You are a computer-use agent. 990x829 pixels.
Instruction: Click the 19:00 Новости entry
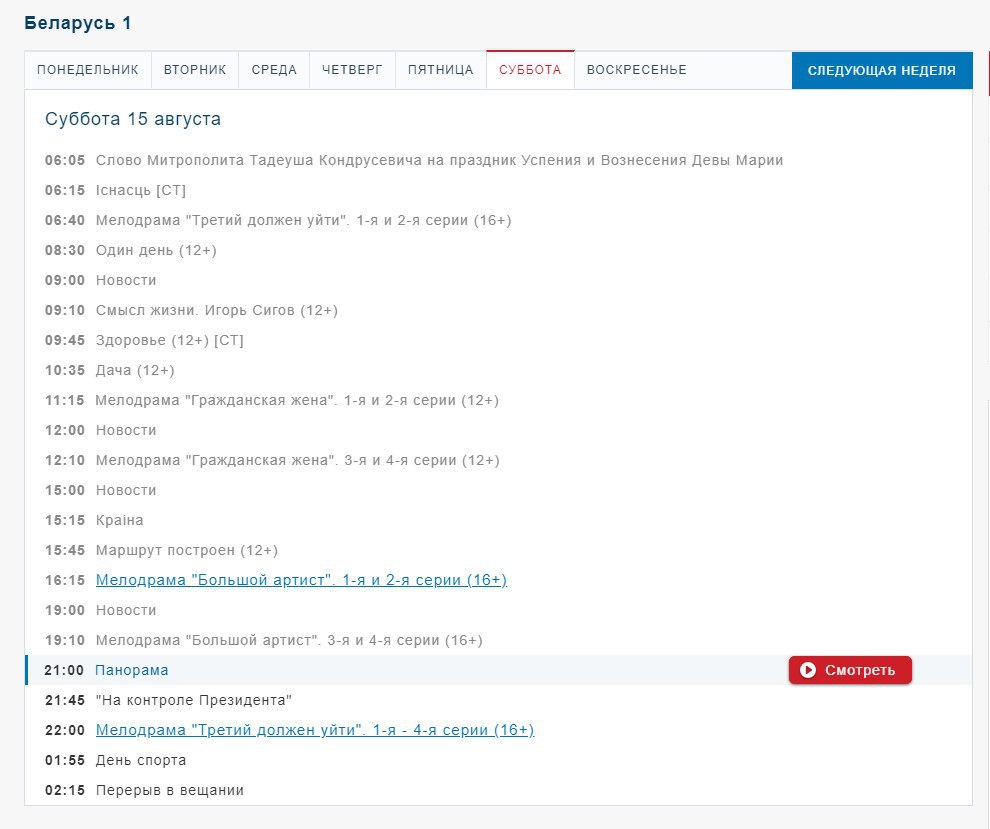coord(100,610)
